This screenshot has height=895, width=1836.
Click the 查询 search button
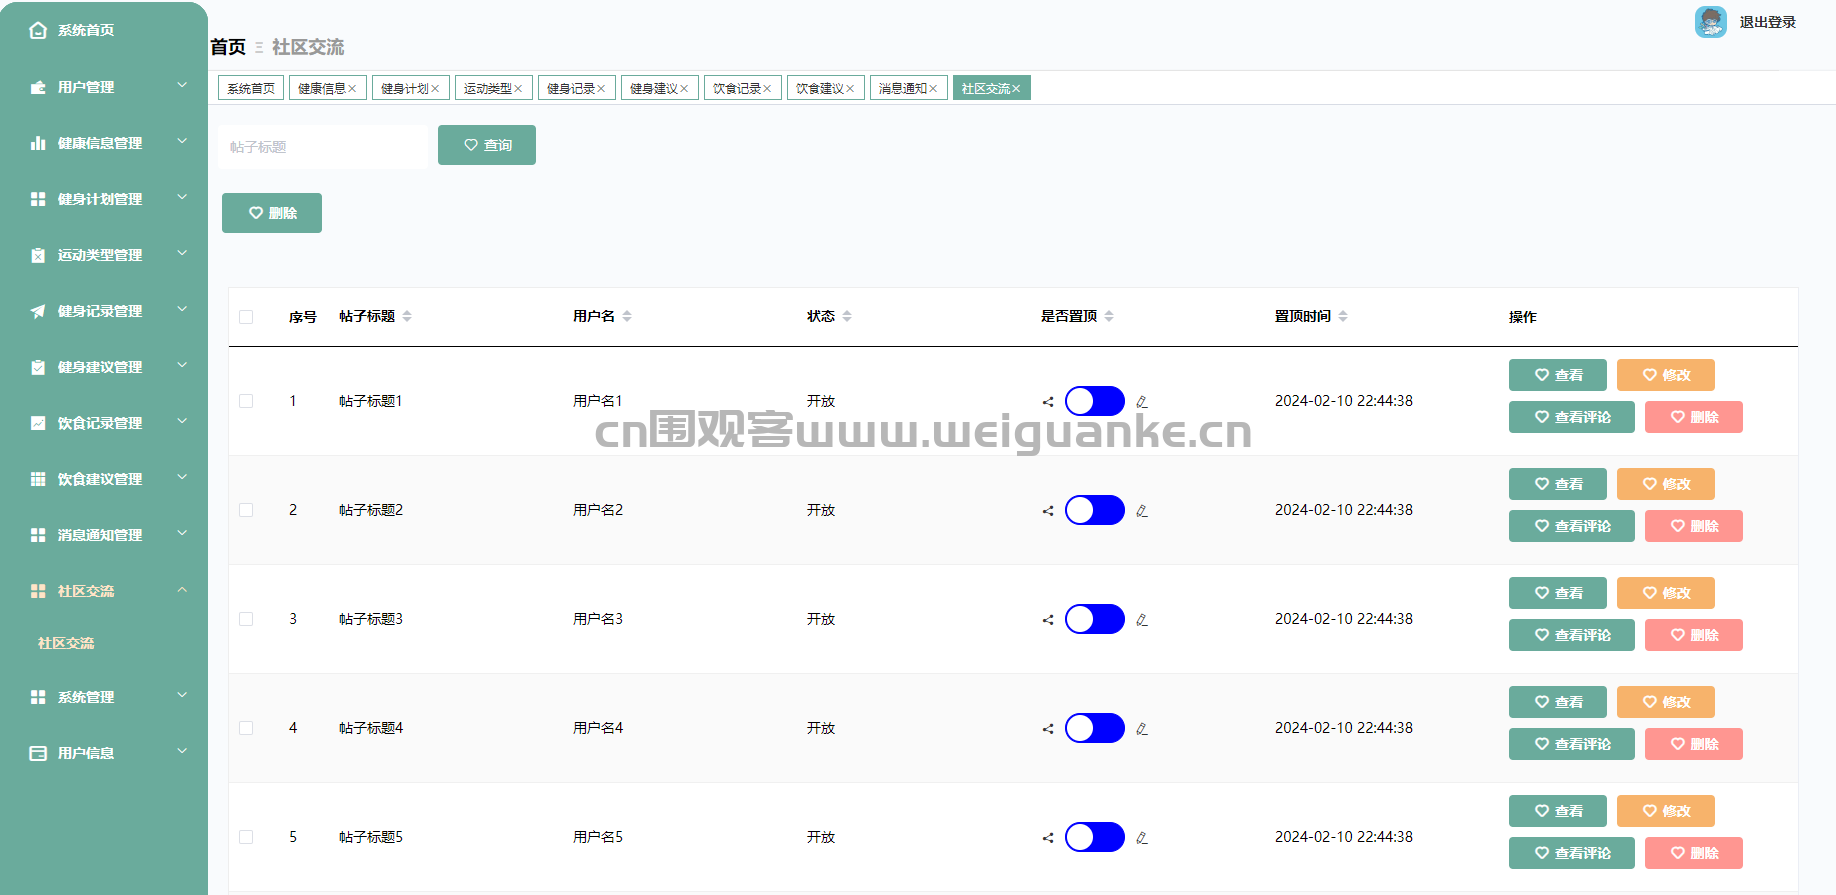487,145
